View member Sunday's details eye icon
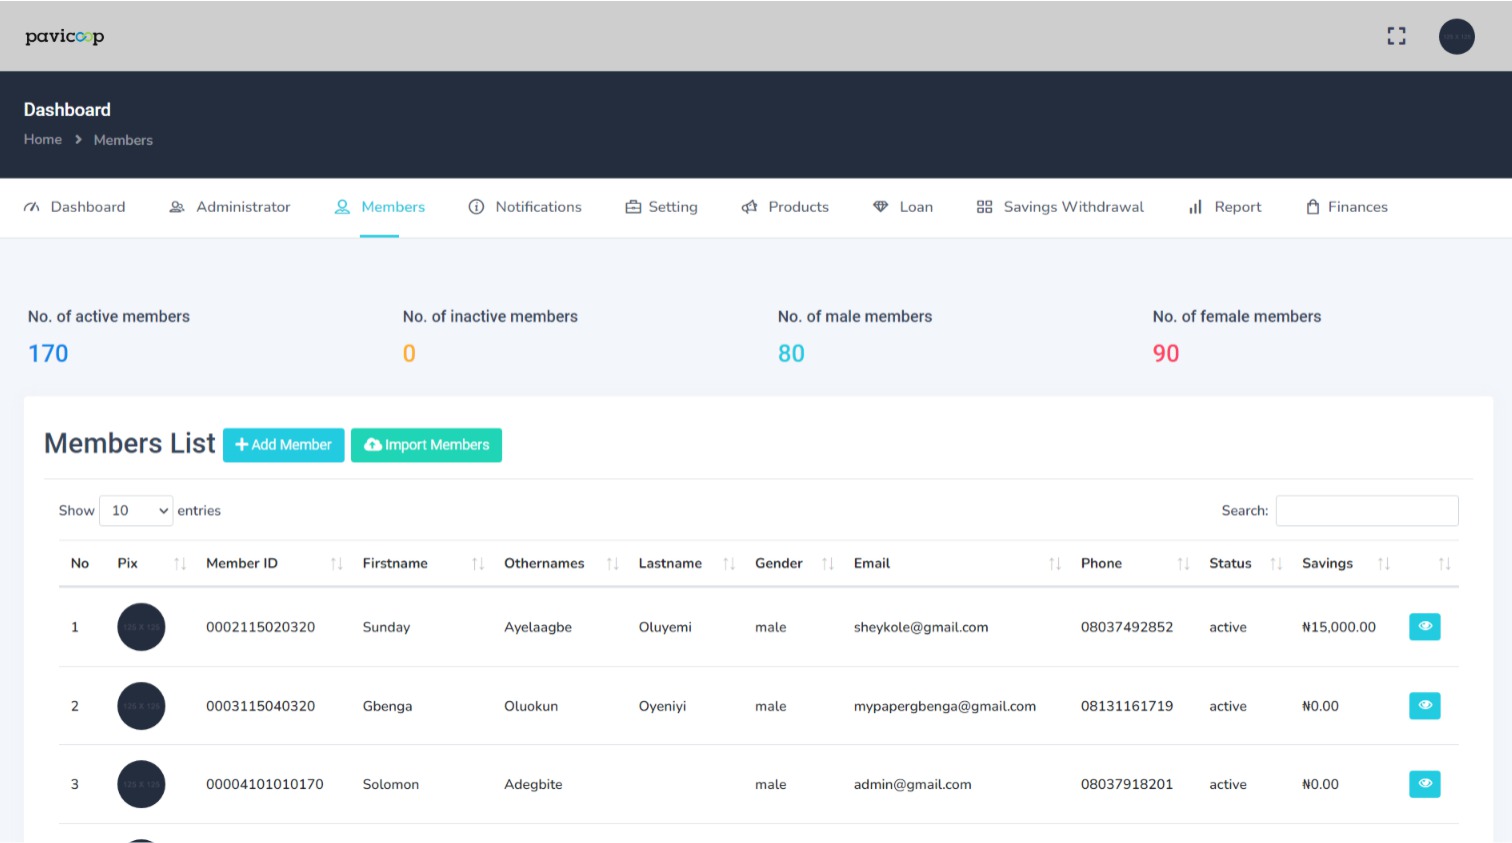 tap(1425, 626)
